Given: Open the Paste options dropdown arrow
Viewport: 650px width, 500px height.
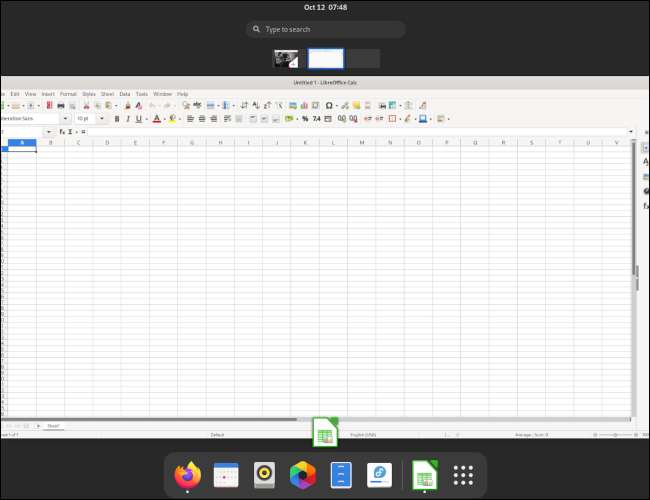Looking at the screenshot, I should click(116, 106).
